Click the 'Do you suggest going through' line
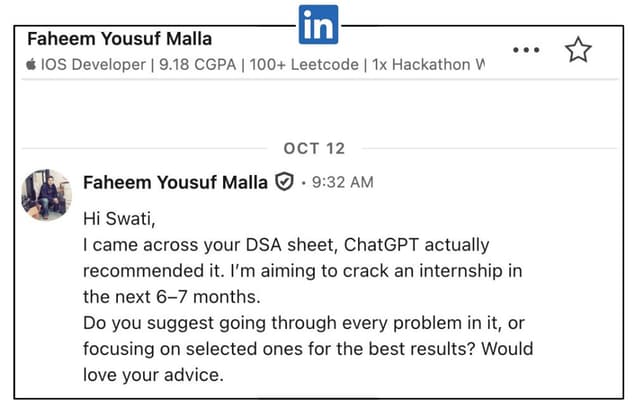640x411 pixels. point(304,323)
